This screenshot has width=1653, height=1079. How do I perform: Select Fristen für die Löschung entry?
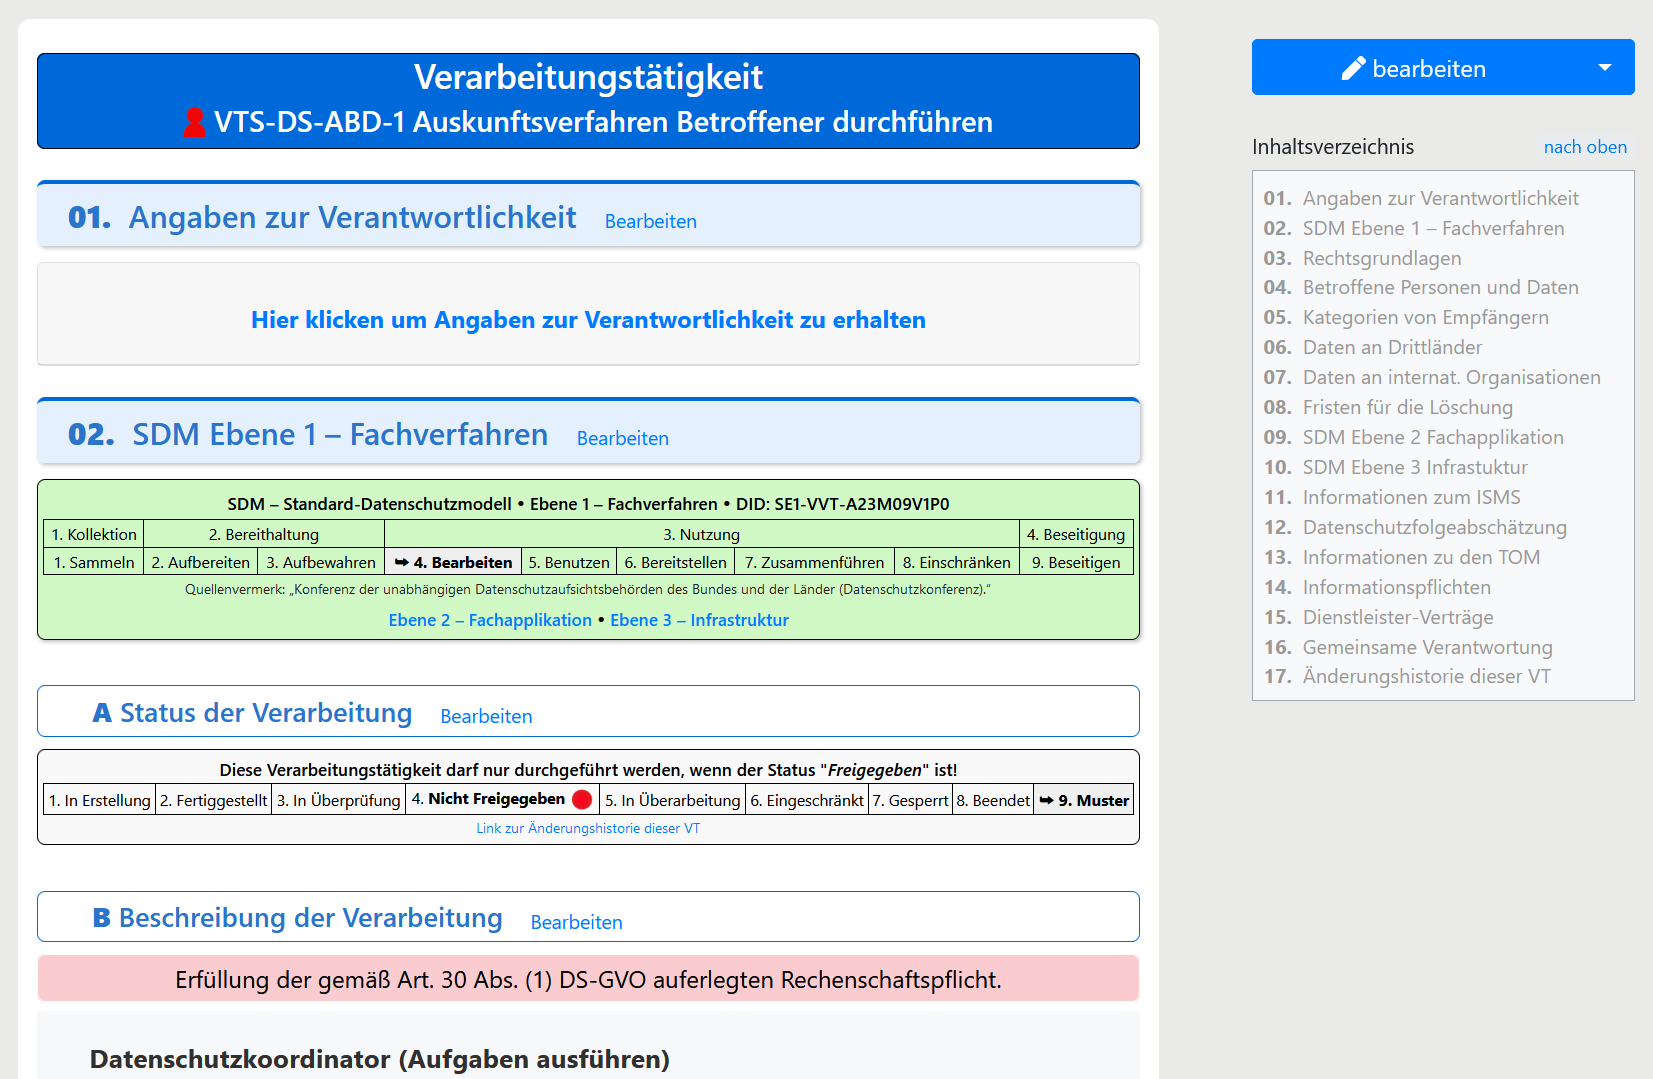pyautogui.click(x=1407, y=407)
